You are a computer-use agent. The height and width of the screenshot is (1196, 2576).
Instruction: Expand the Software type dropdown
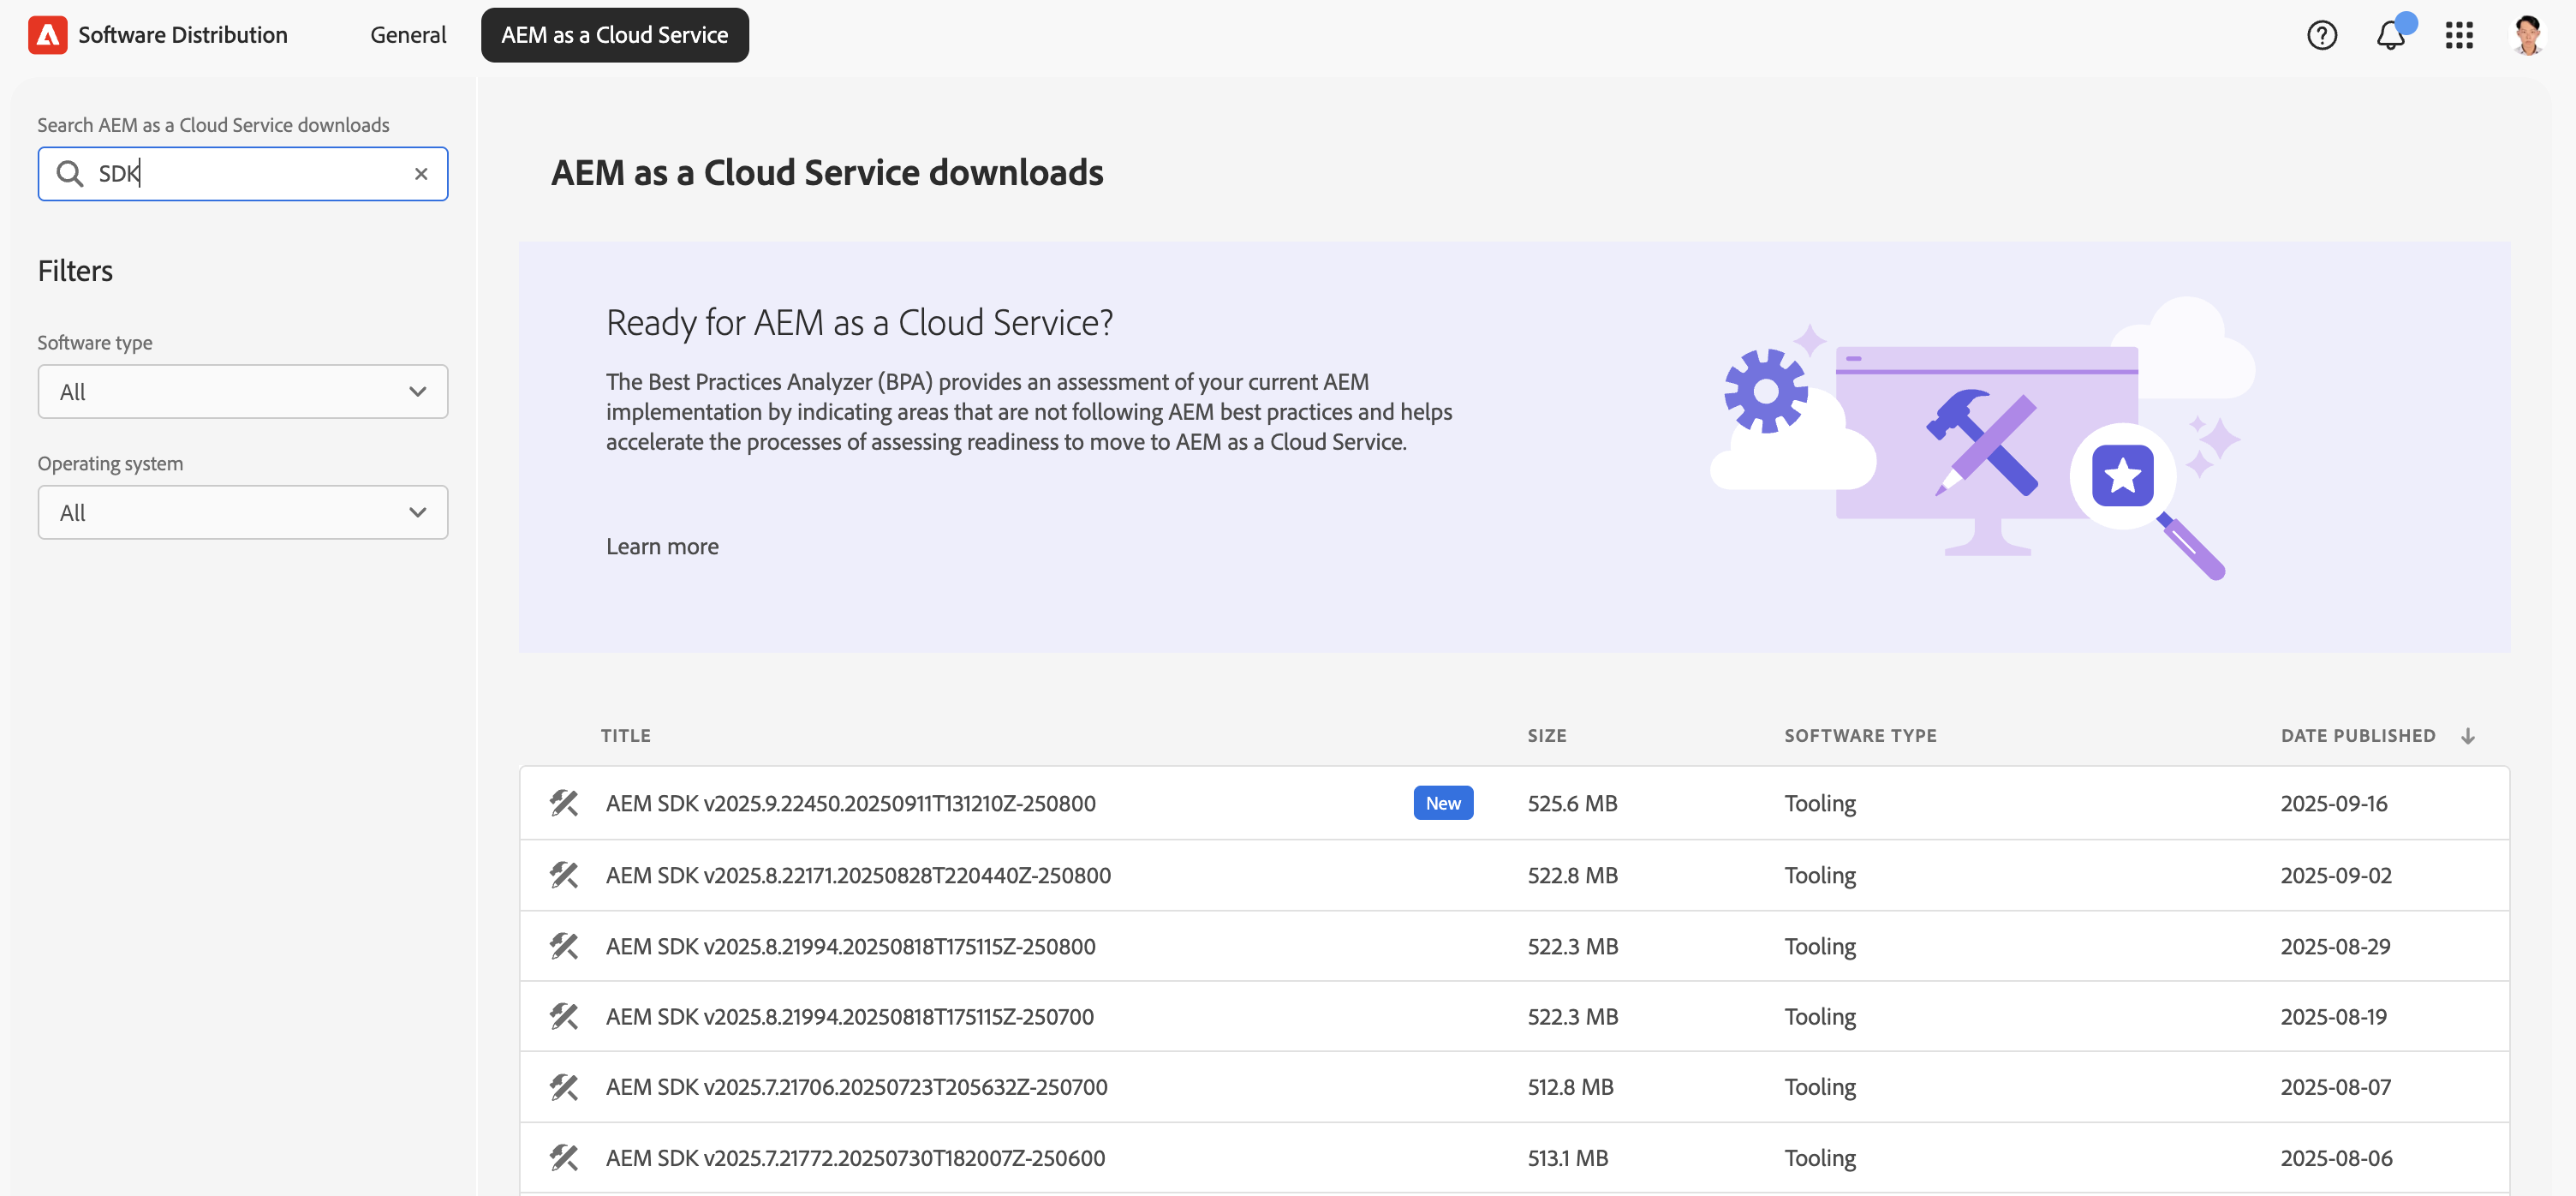coord(243,392)
